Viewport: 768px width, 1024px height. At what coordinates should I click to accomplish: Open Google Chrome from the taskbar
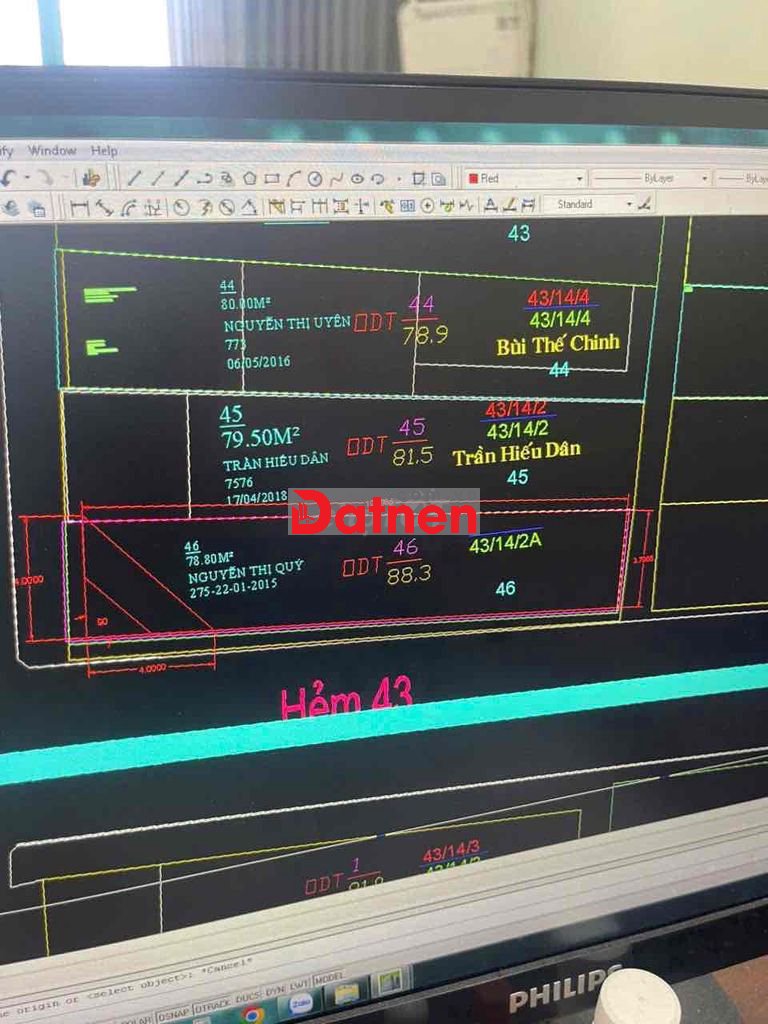tap(251, 1014)
